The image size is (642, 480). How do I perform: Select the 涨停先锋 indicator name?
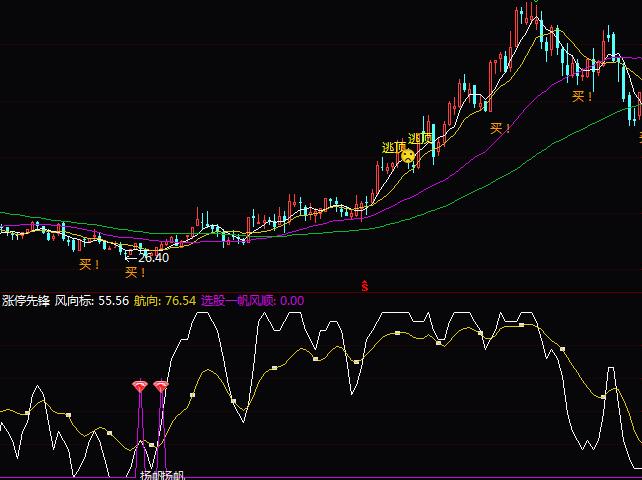tap(25, 300)
